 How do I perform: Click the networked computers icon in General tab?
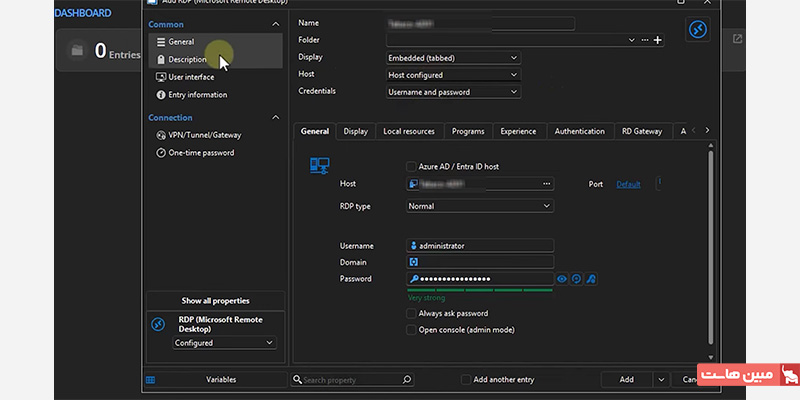(x=320, y=166)
